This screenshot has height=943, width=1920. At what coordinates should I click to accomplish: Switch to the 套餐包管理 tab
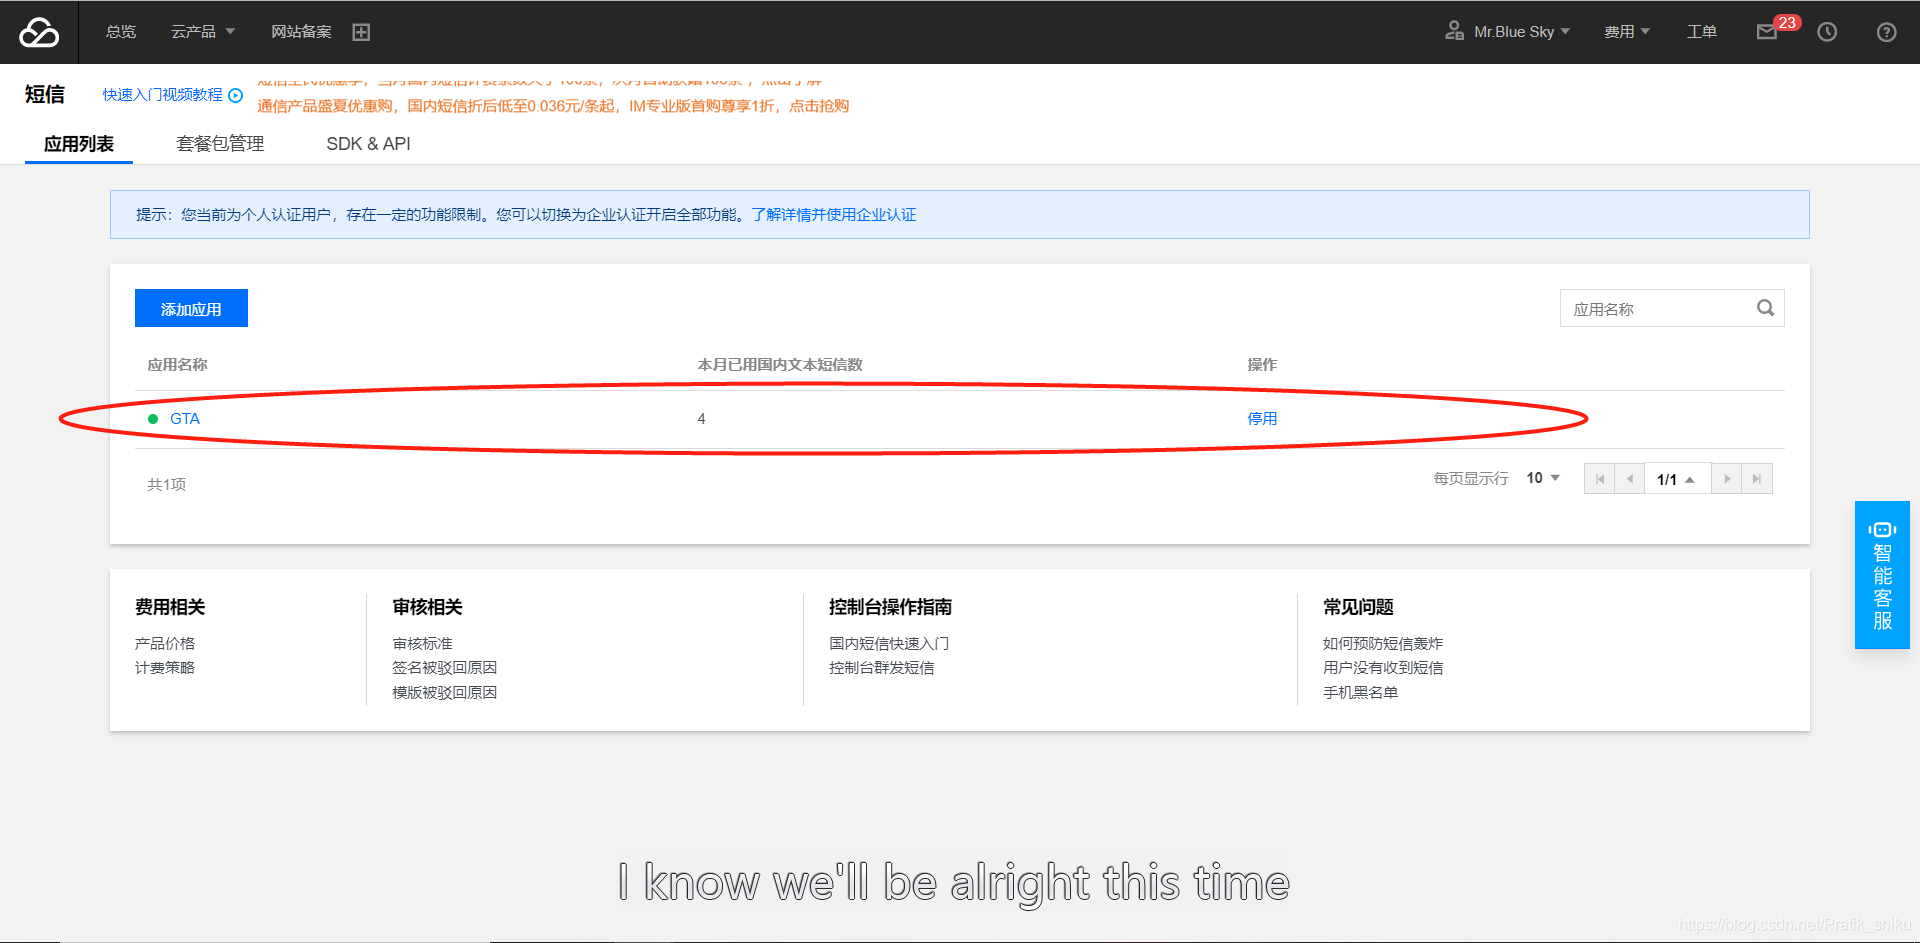220,144
